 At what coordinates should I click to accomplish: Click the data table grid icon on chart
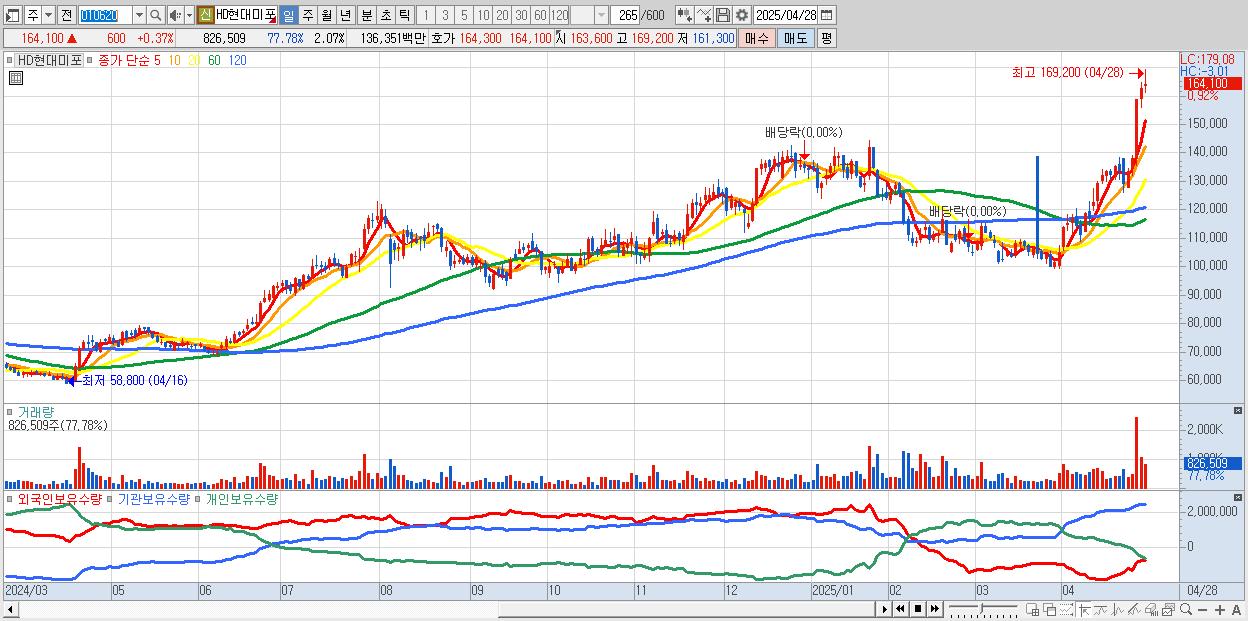click(17, 79)
